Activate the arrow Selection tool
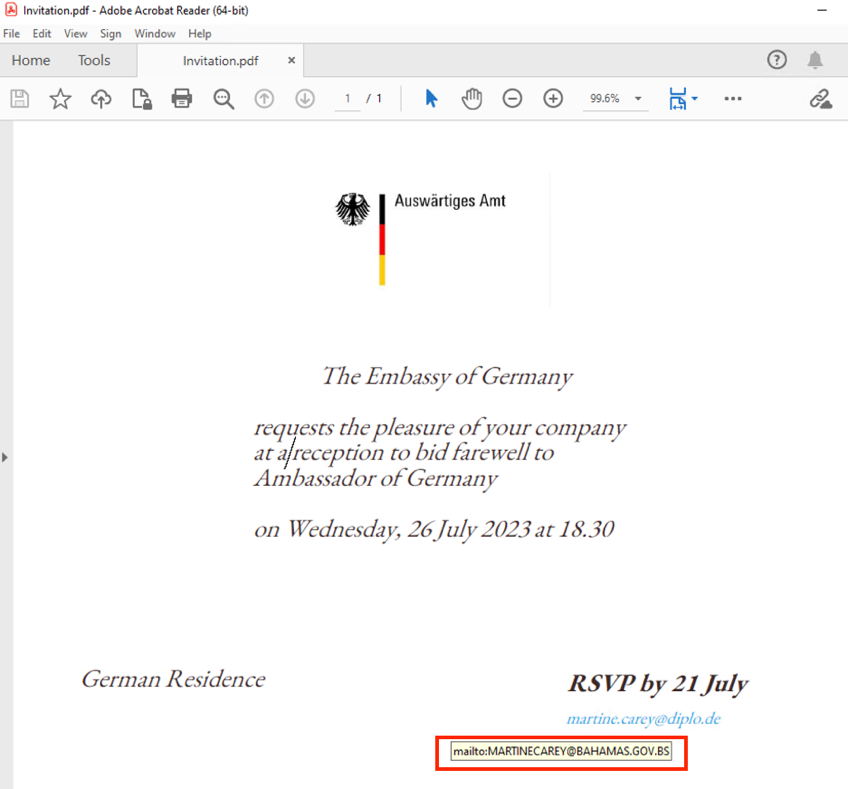This screenshot has height=789, width=848. 431,99
